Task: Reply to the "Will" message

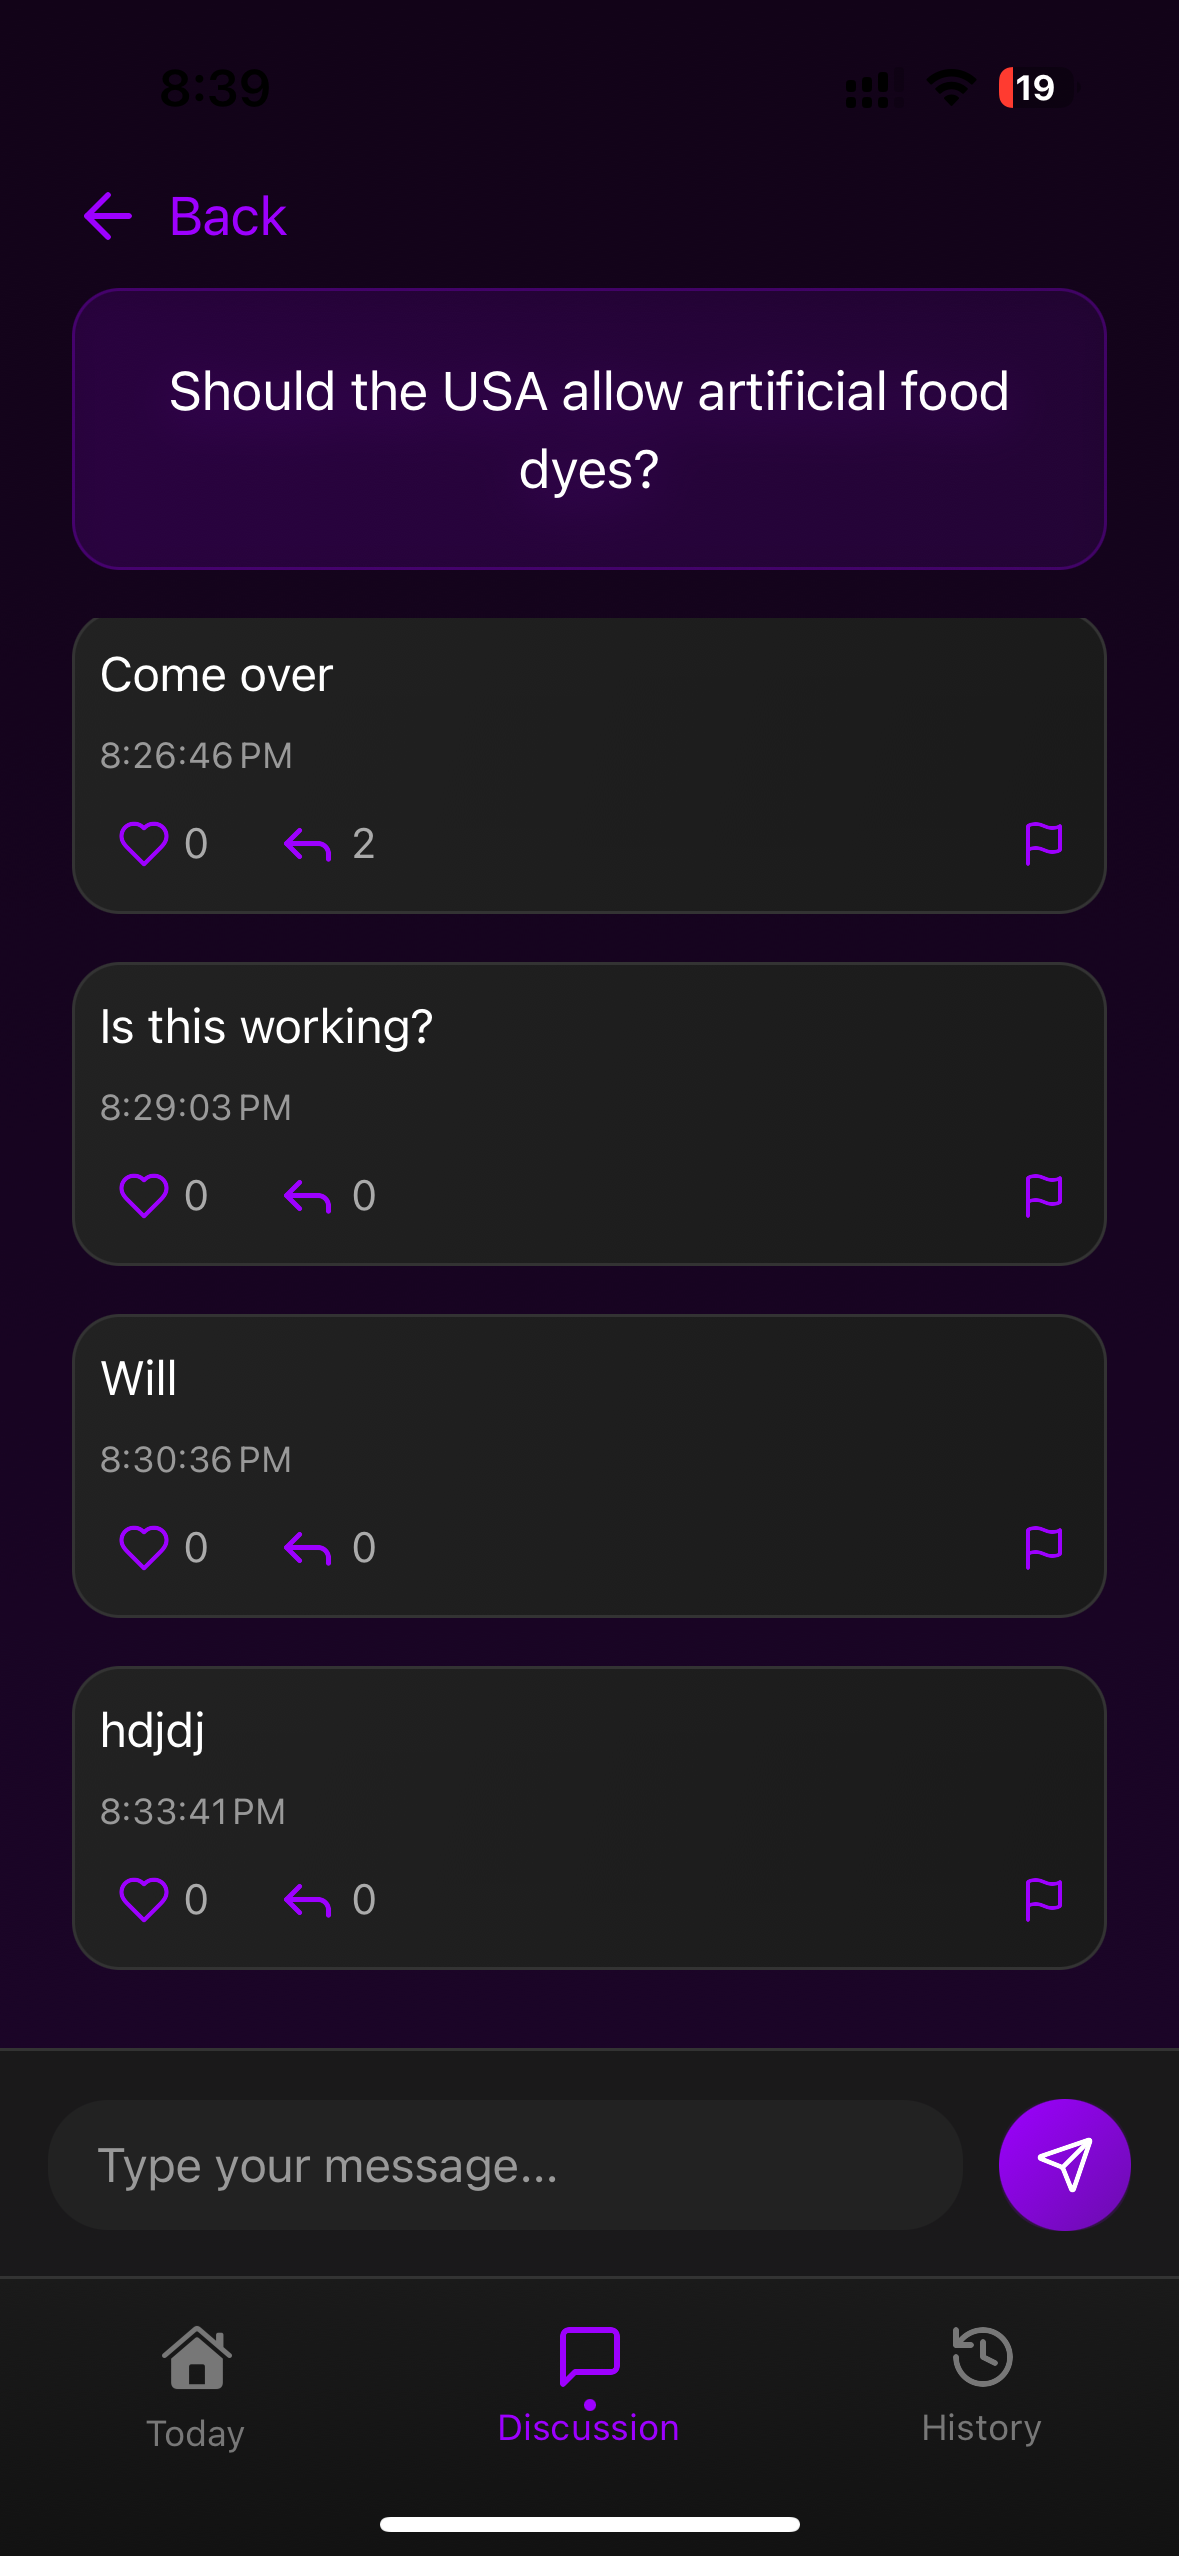Action: point(308,1548)
